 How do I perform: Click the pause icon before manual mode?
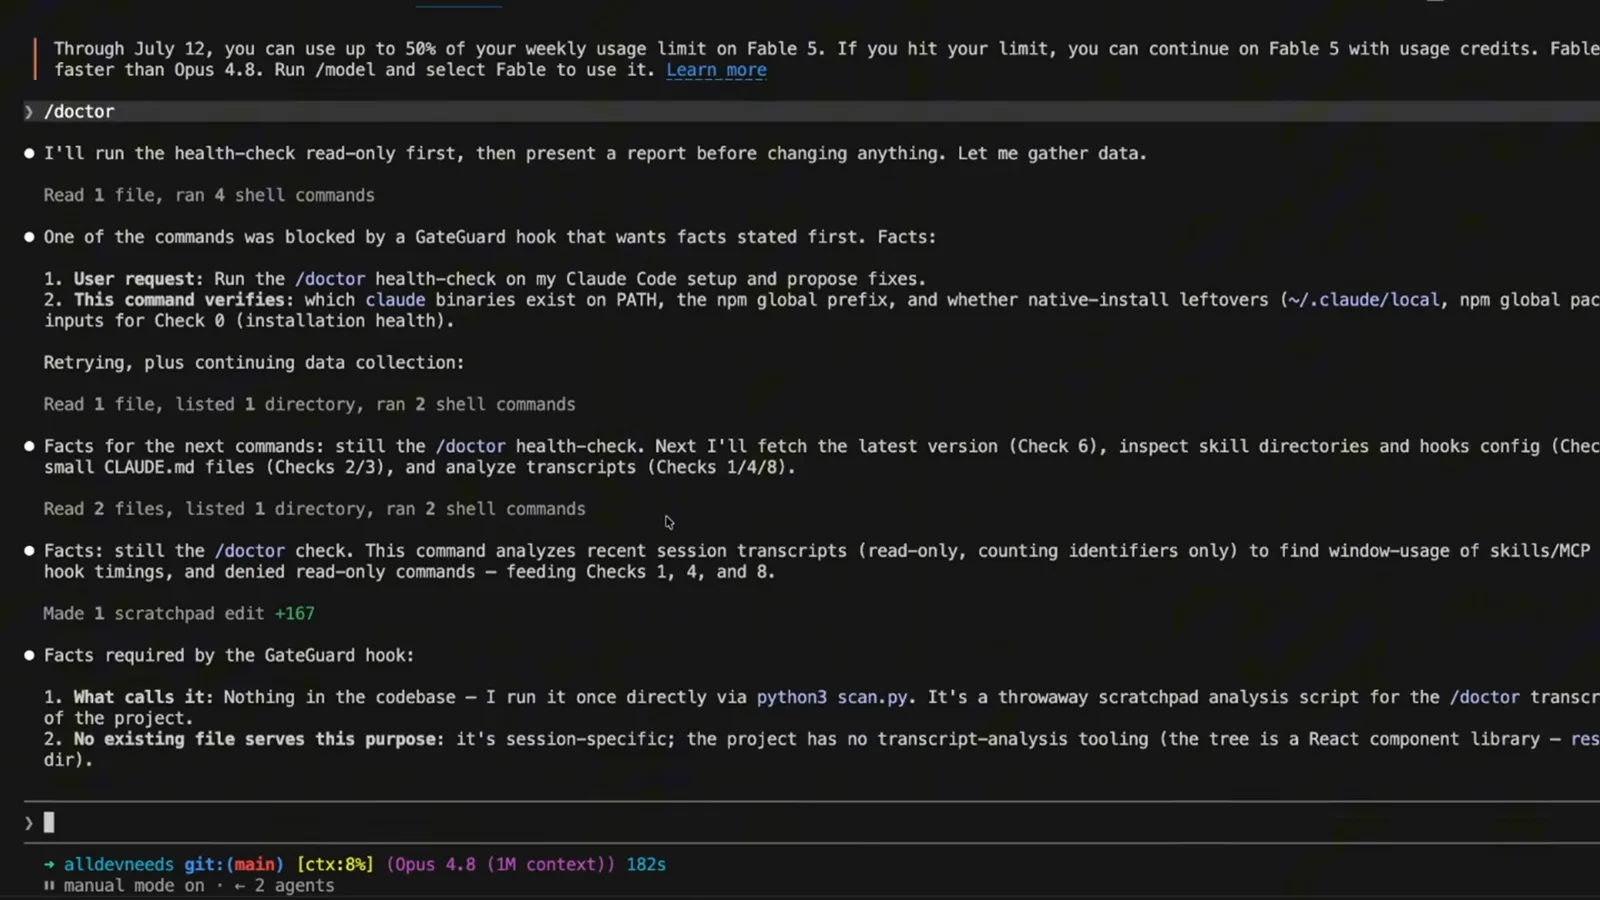click(x=49, y=886)
